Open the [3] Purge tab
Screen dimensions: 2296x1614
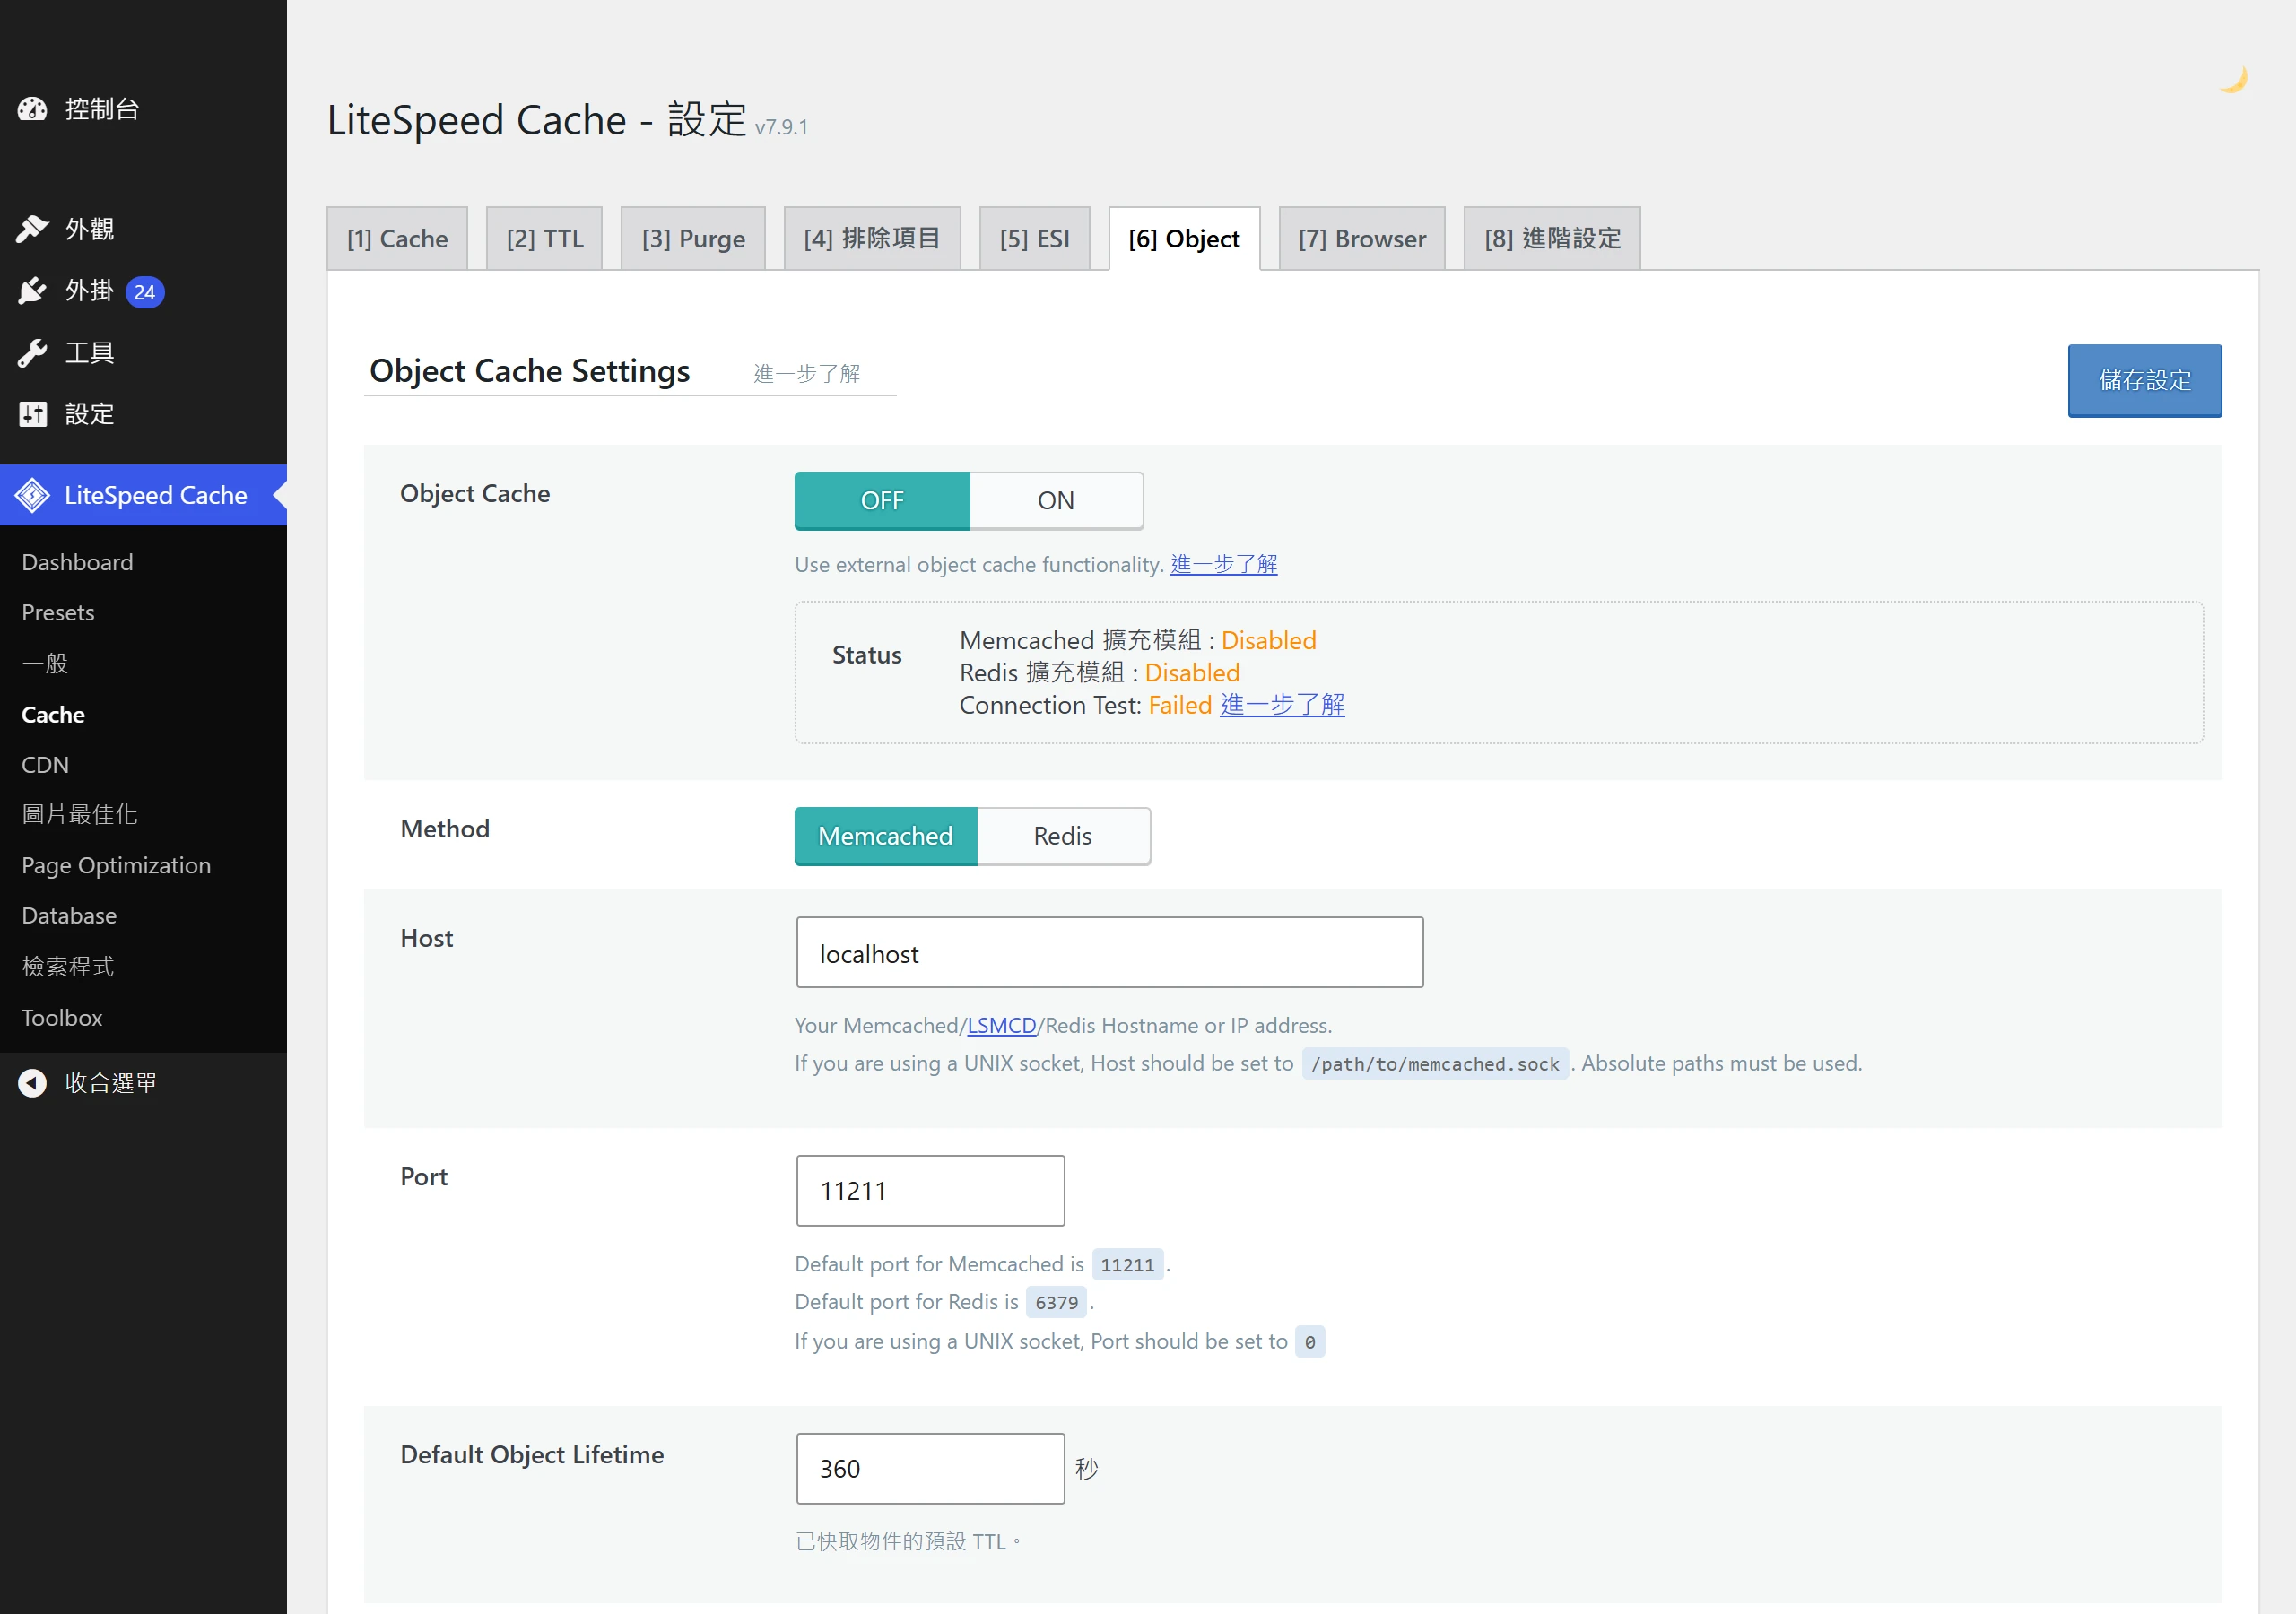click(x=693, y=239)
